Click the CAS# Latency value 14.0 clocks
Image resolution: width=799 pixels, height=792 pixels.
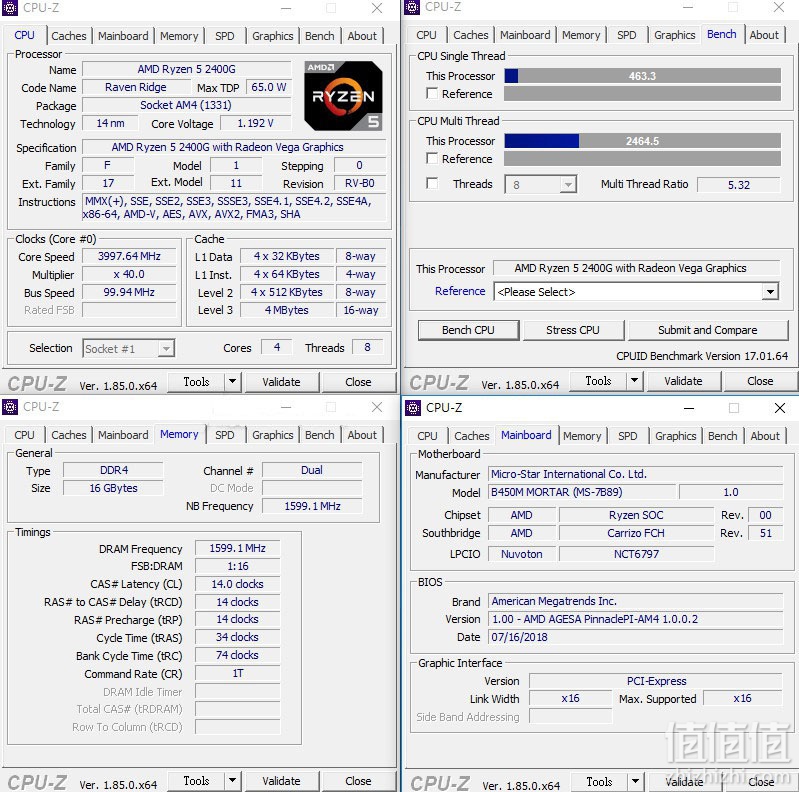(237, 584)
